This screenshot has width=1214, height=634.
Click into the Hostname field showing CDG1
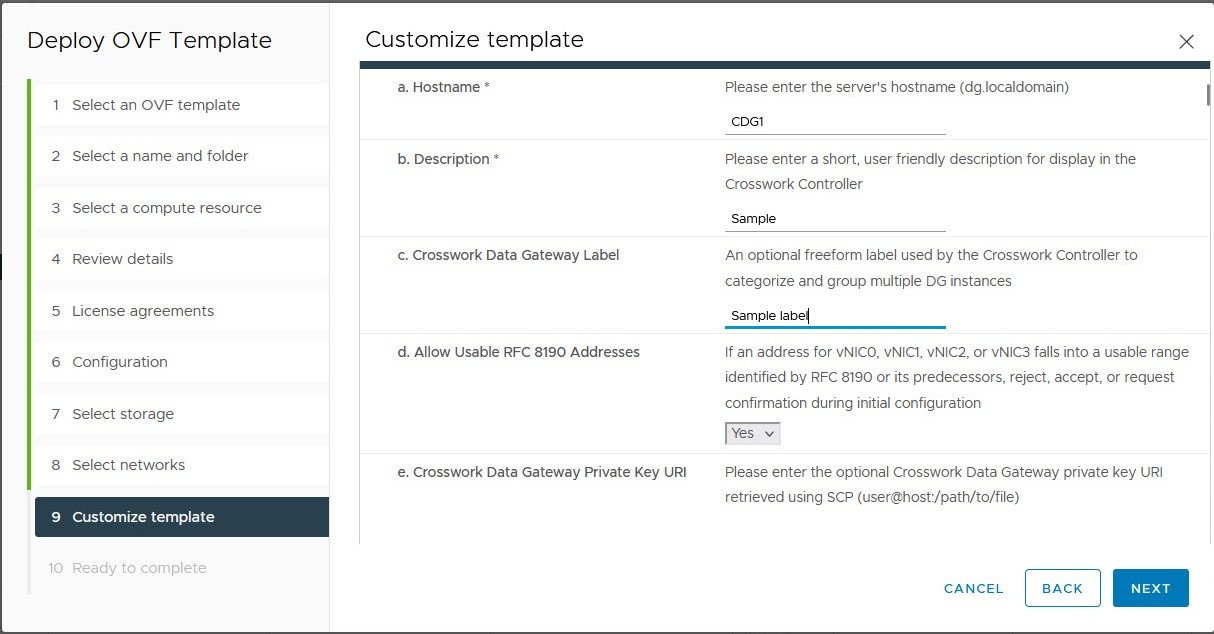click(x=835, y=121)
